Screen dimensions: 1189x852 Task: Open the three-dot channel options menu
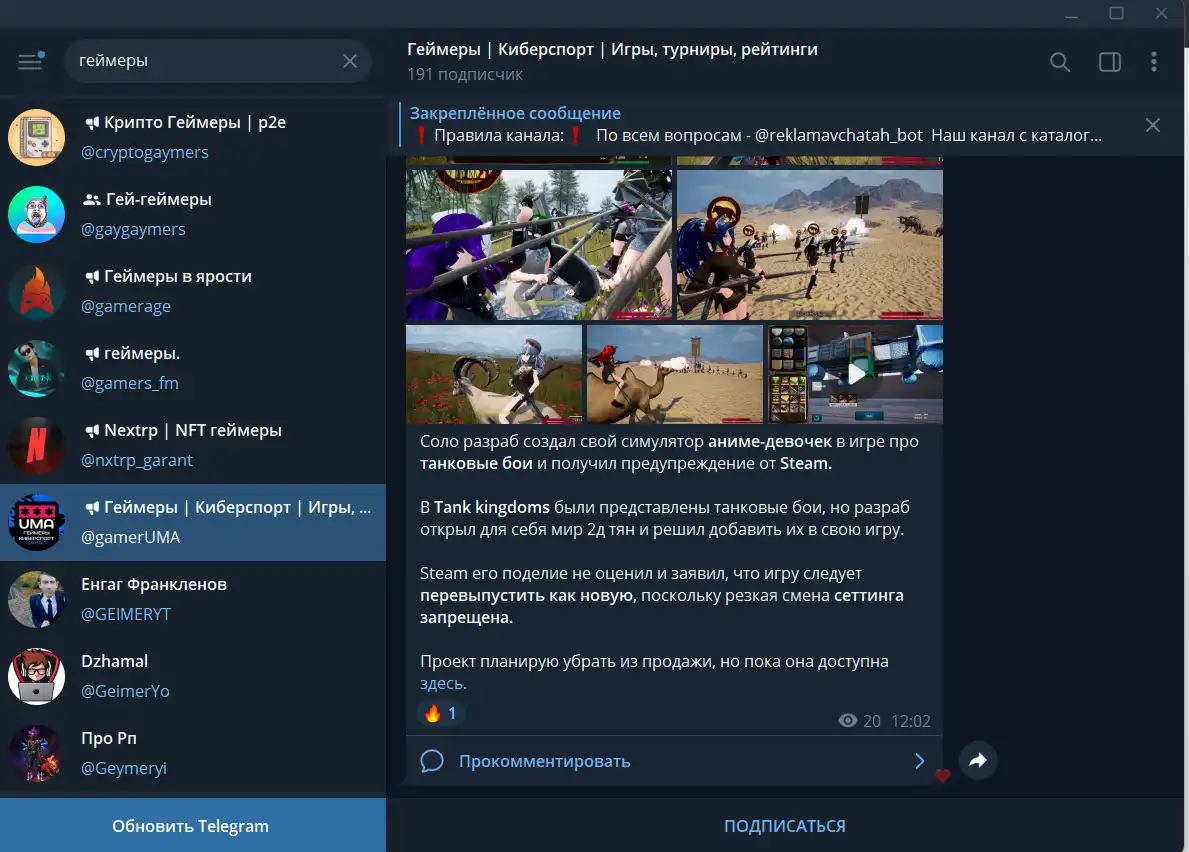point(1153,62)
